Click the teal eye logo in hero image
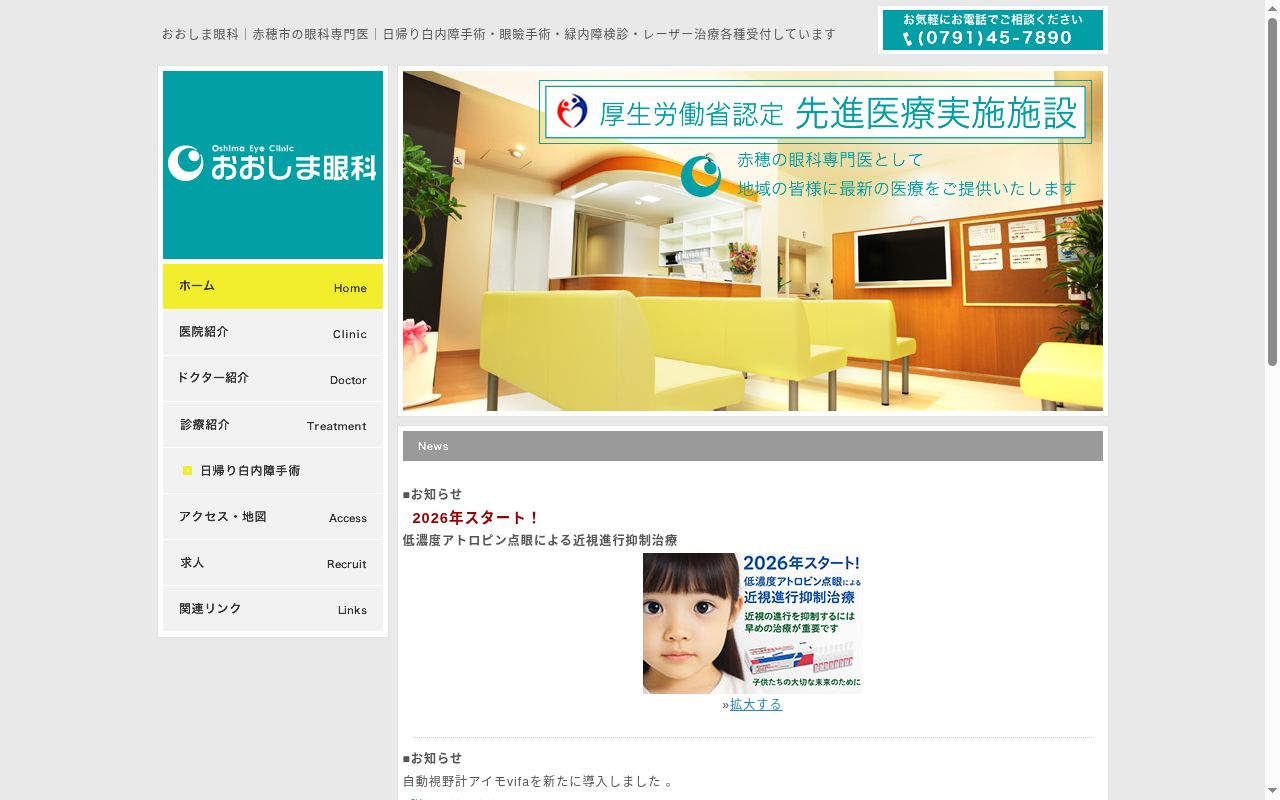 (701, 175)
